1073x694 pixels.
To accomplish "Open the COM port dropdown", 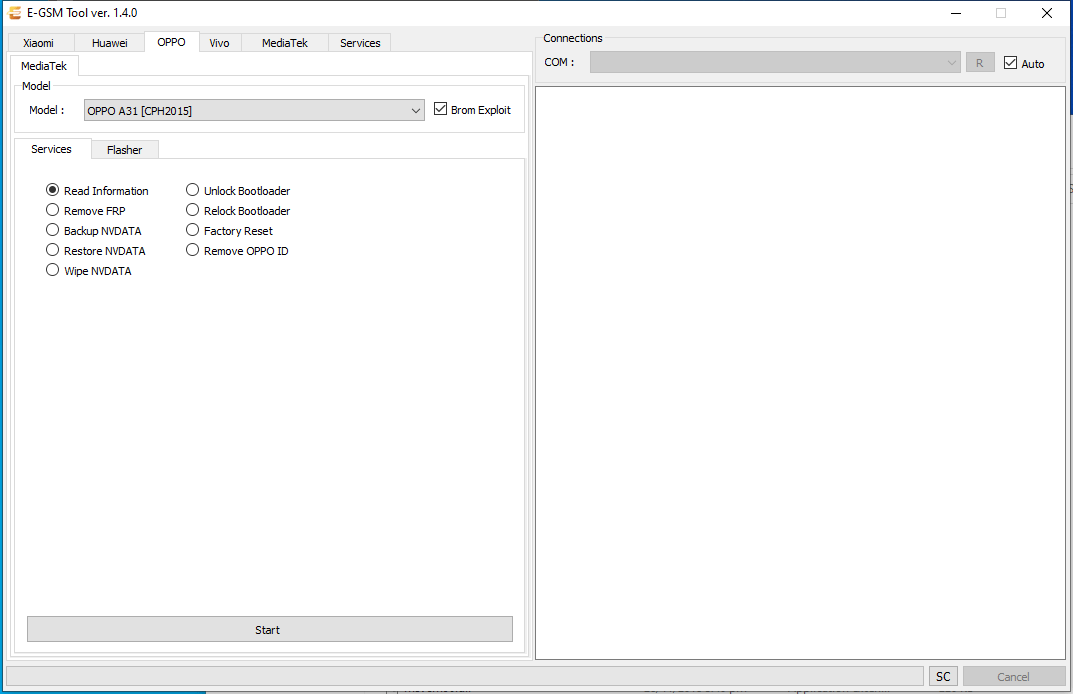I will click(950, 61).
